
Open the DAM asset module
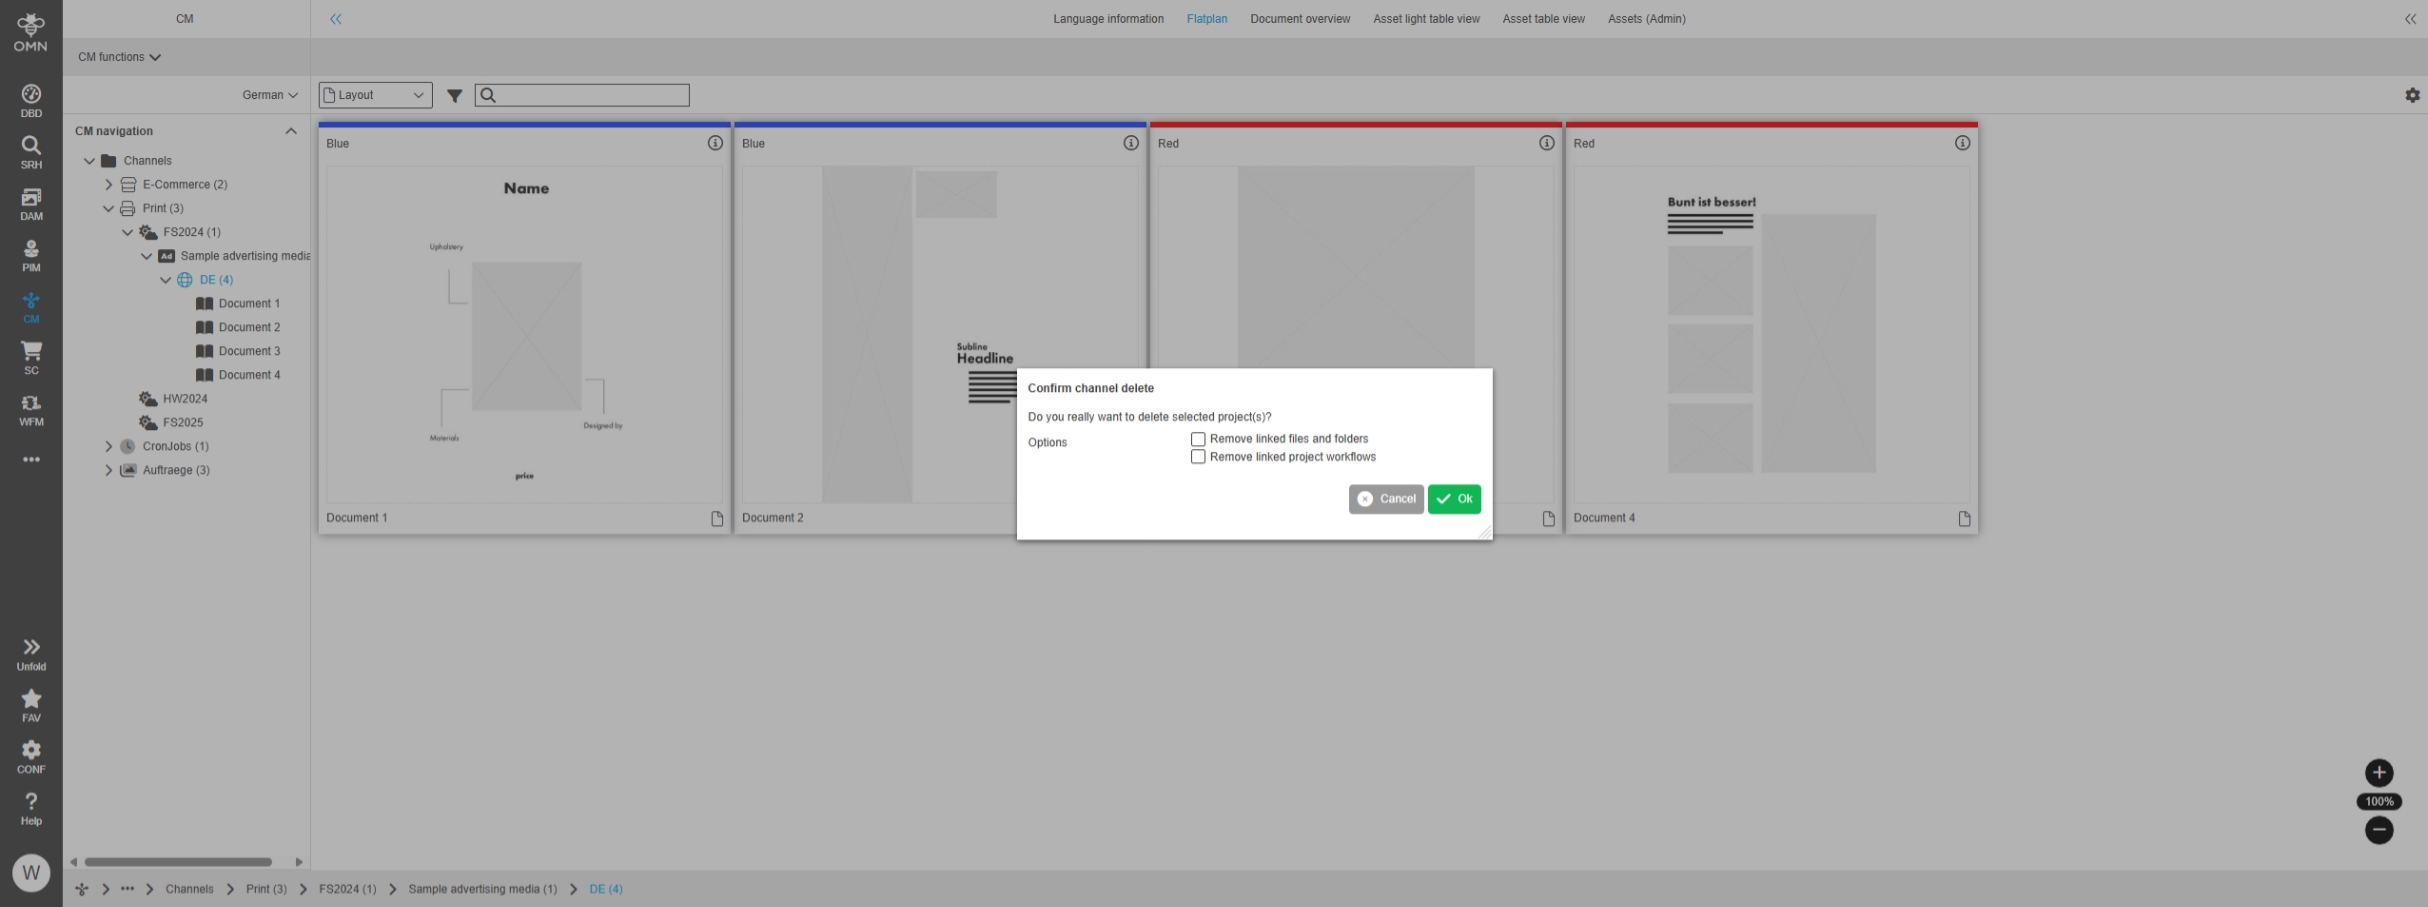point(31,205)
